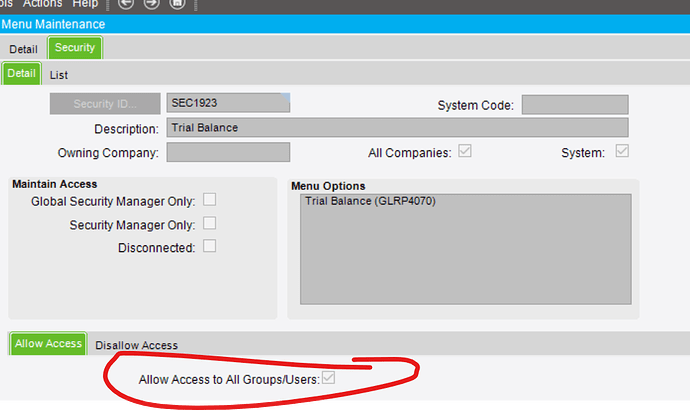Select the green Detail sub-tab
The height and width of the screenshot is (410, 690).
click(21, 73)
